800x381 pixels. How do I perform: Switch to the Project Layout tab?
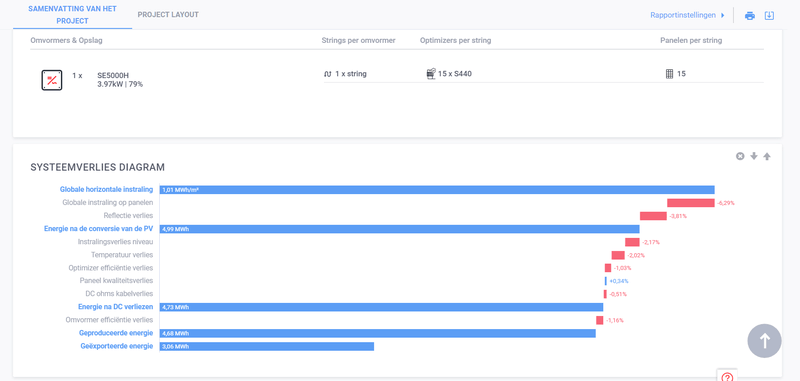[168, 15]
